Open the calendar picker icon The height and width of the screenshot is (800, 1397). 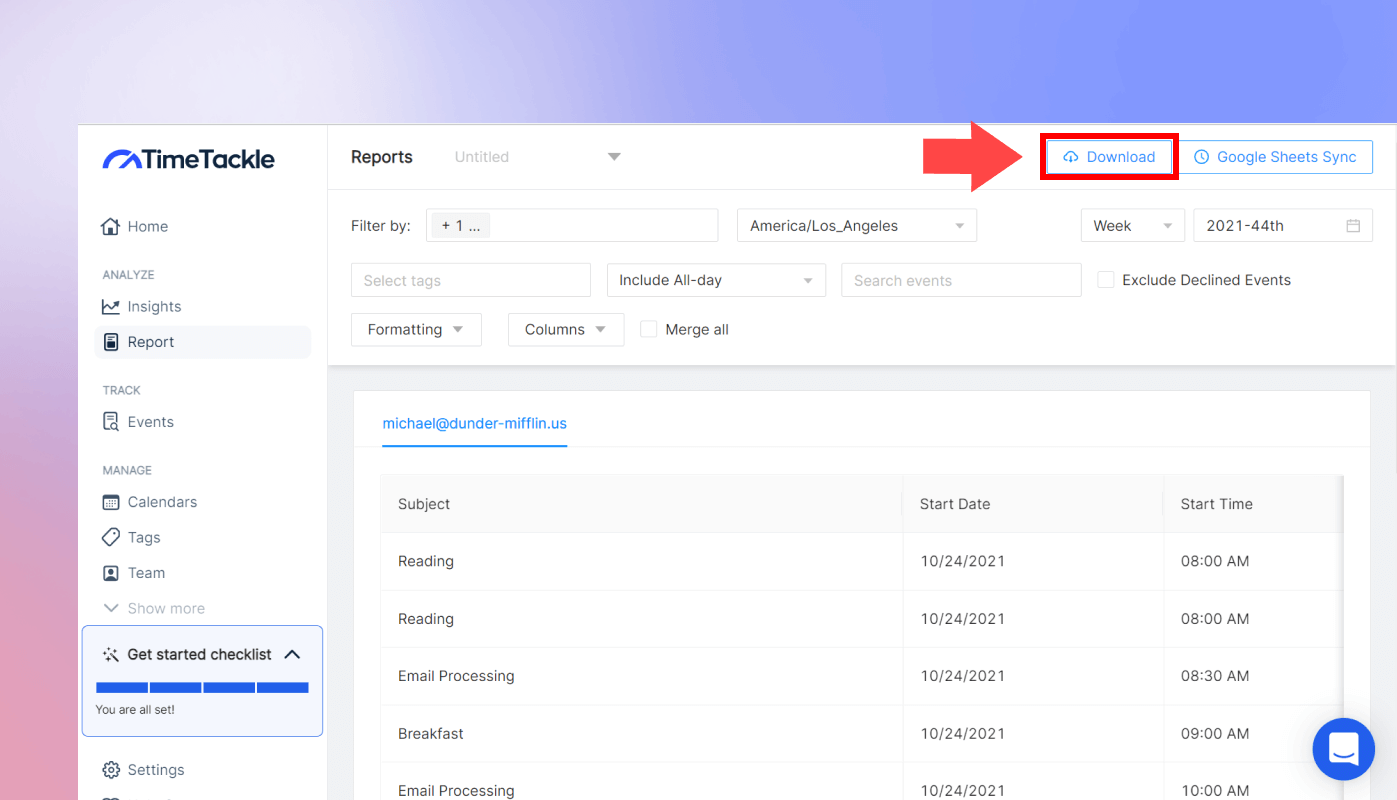(1353, 226)
